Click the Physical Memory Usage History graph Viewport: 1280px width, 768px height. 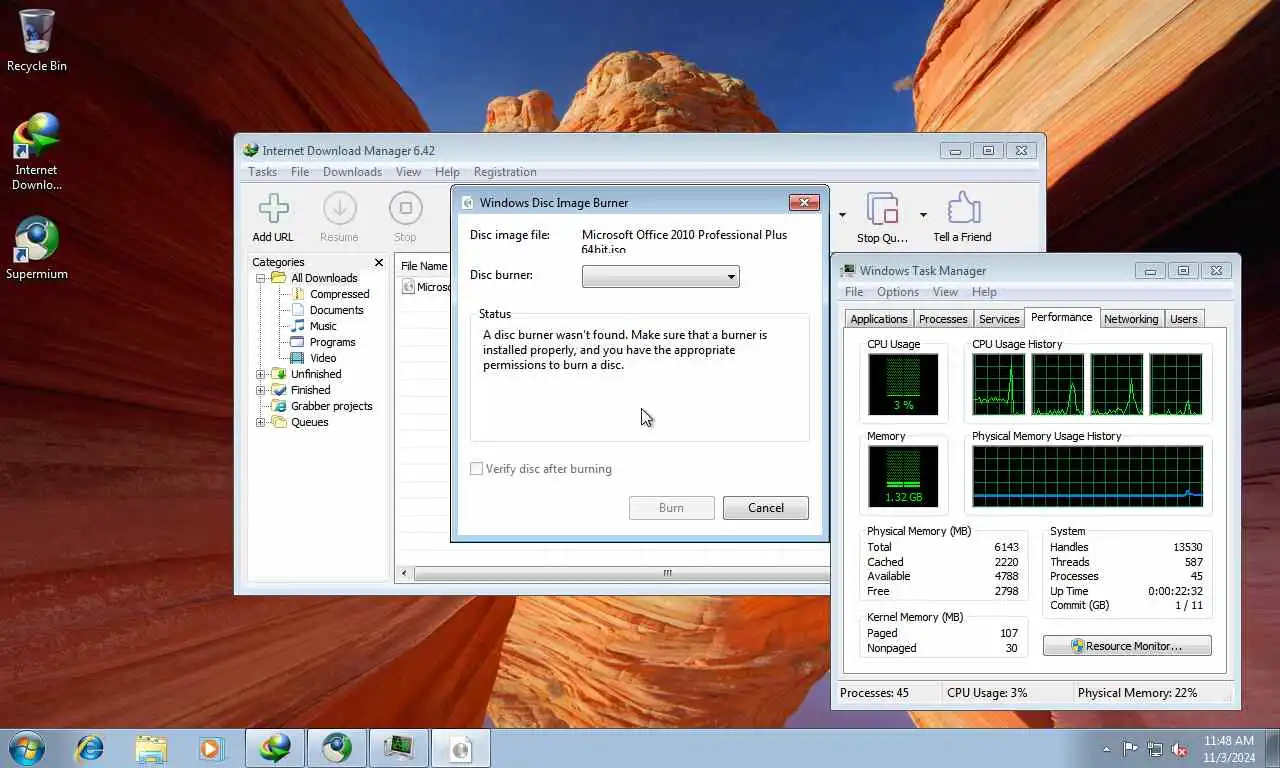click(1088, 476)
